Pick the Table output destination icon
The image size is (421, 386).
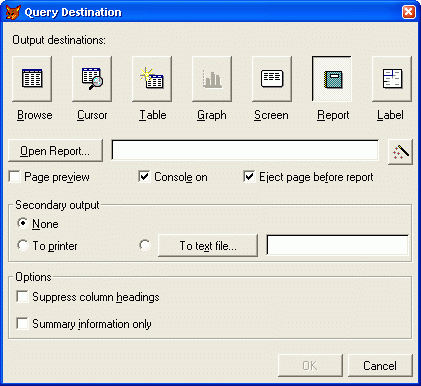[152, 79]
